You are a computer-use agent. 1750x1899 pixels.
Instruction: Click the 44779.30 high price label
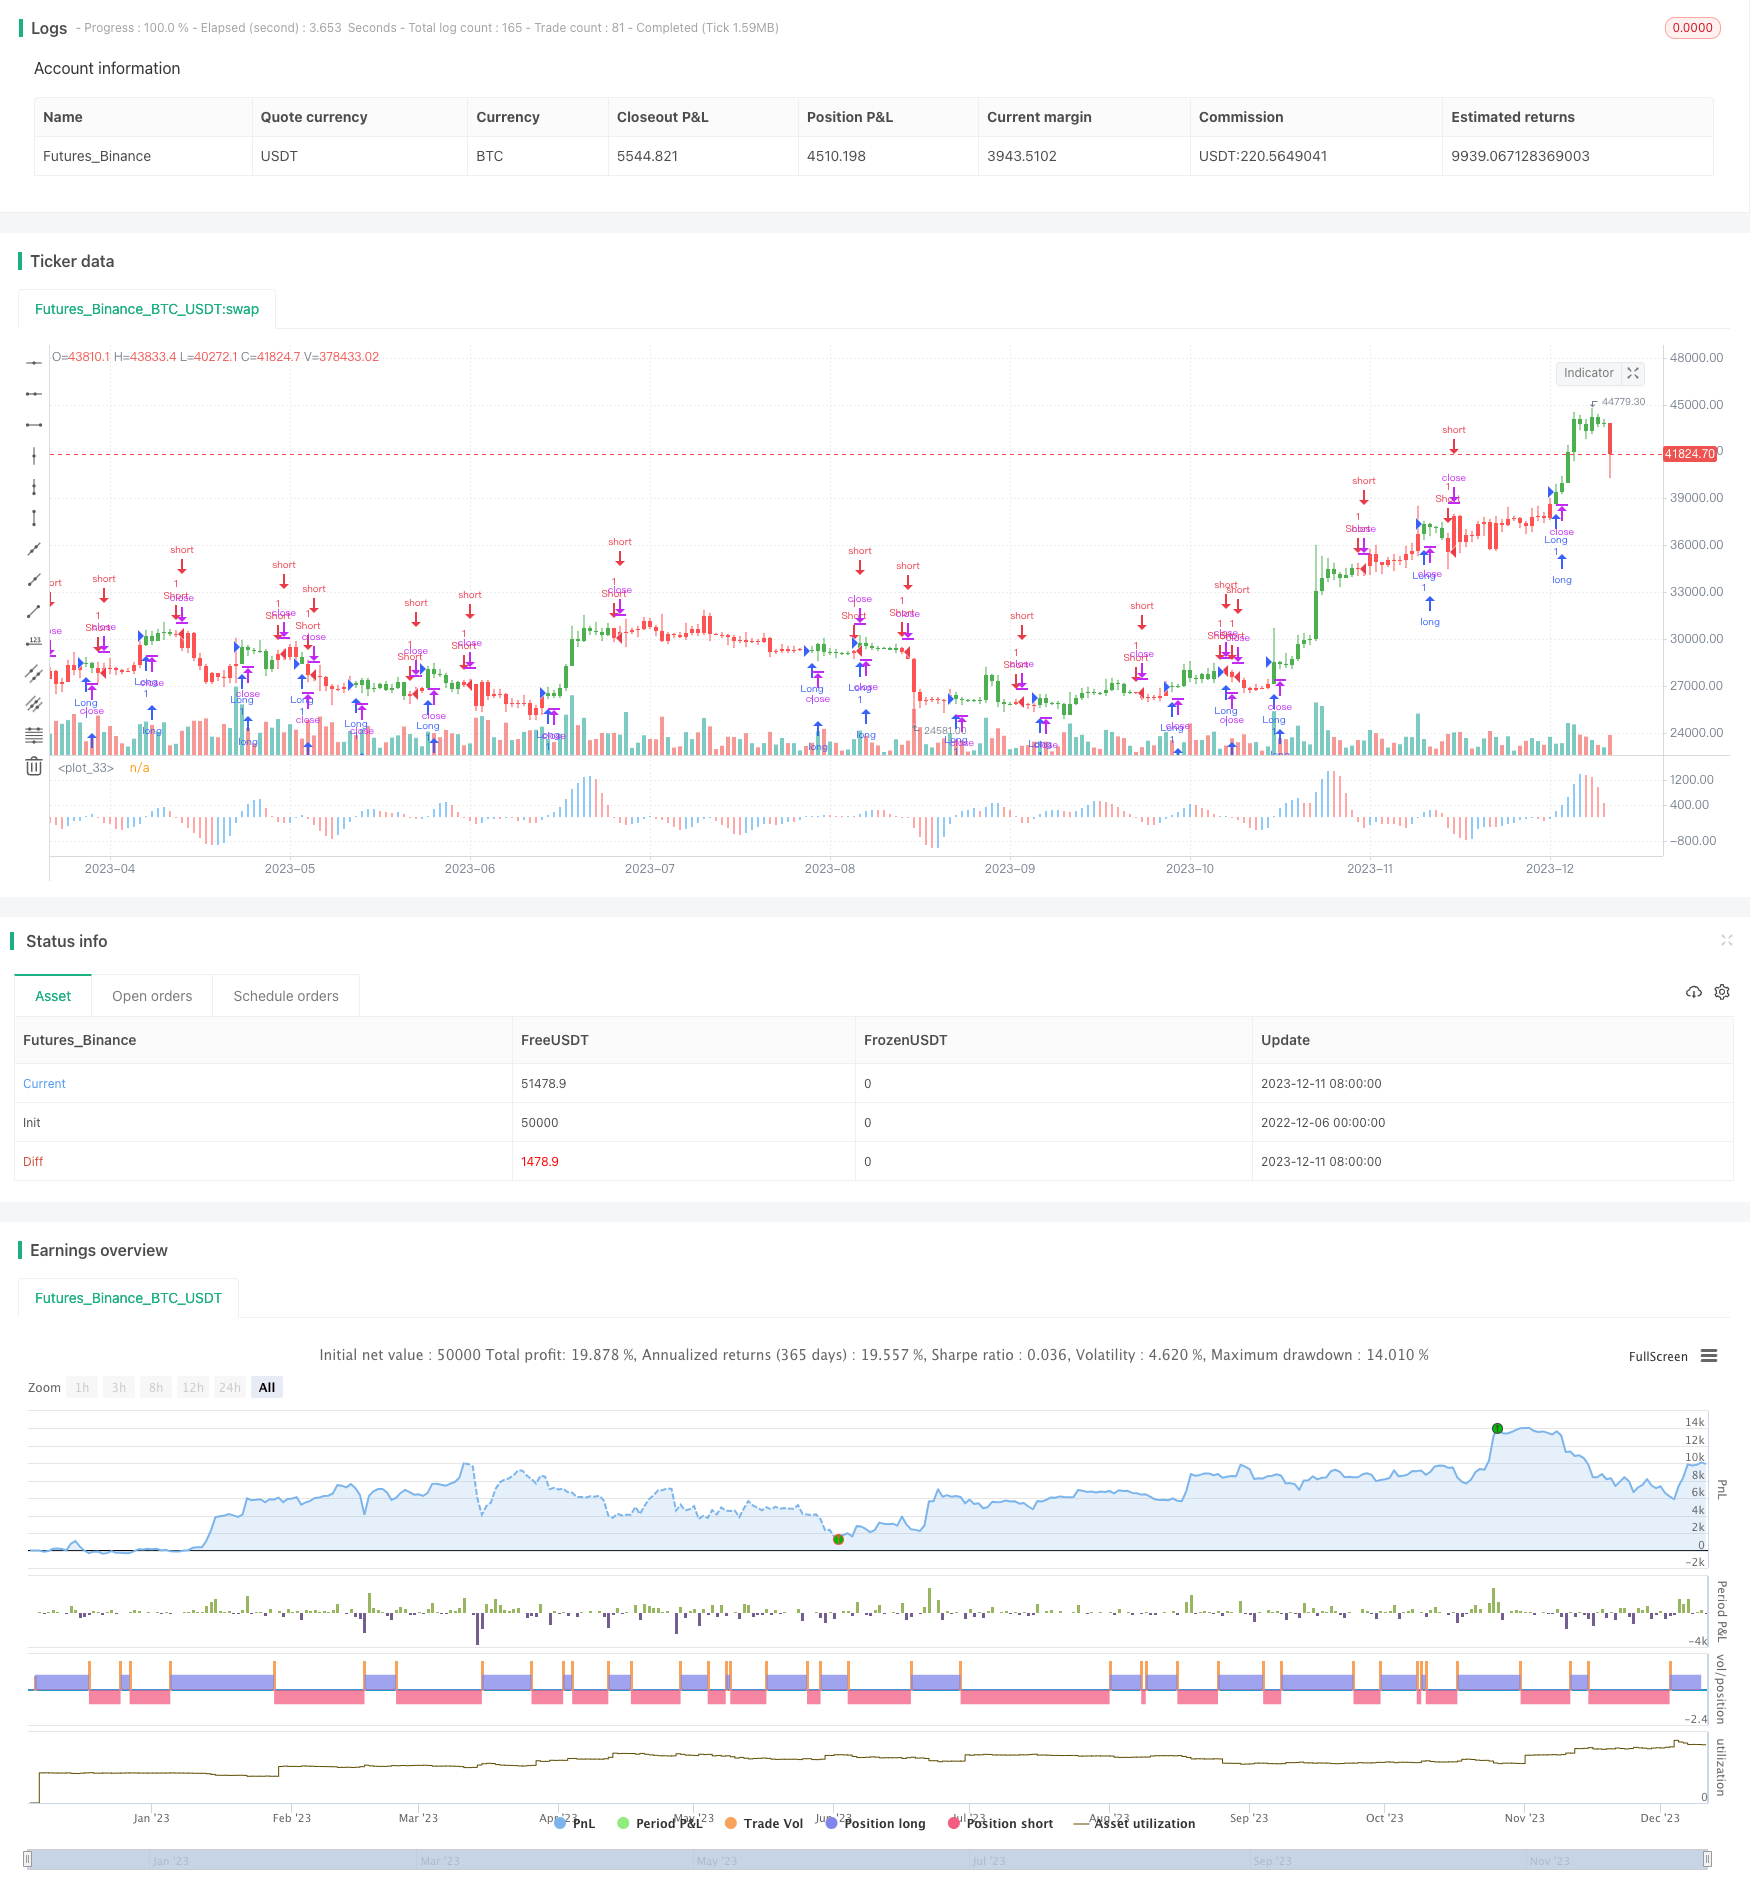(1623, 402)
